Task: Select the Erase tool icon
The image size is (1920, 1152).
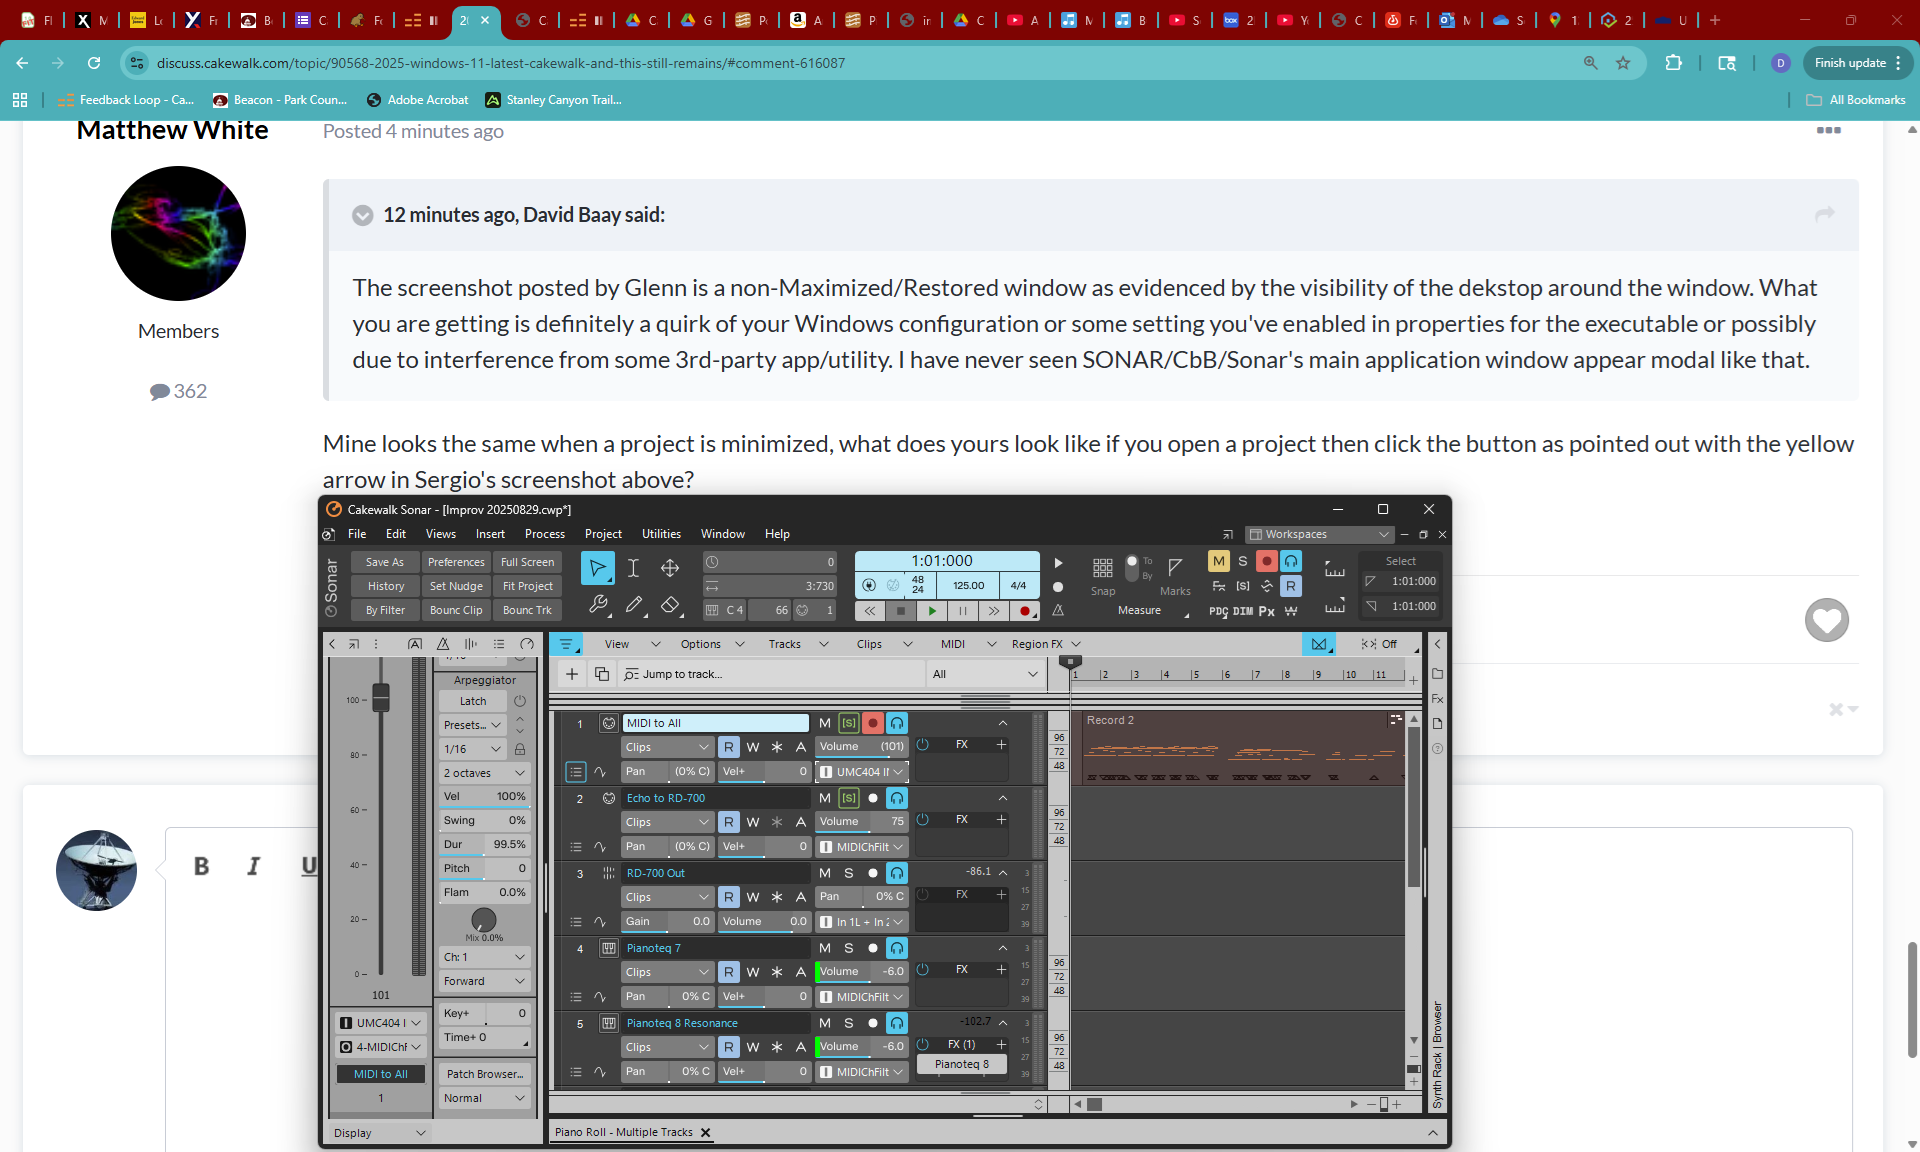Action: click(670, 605)
